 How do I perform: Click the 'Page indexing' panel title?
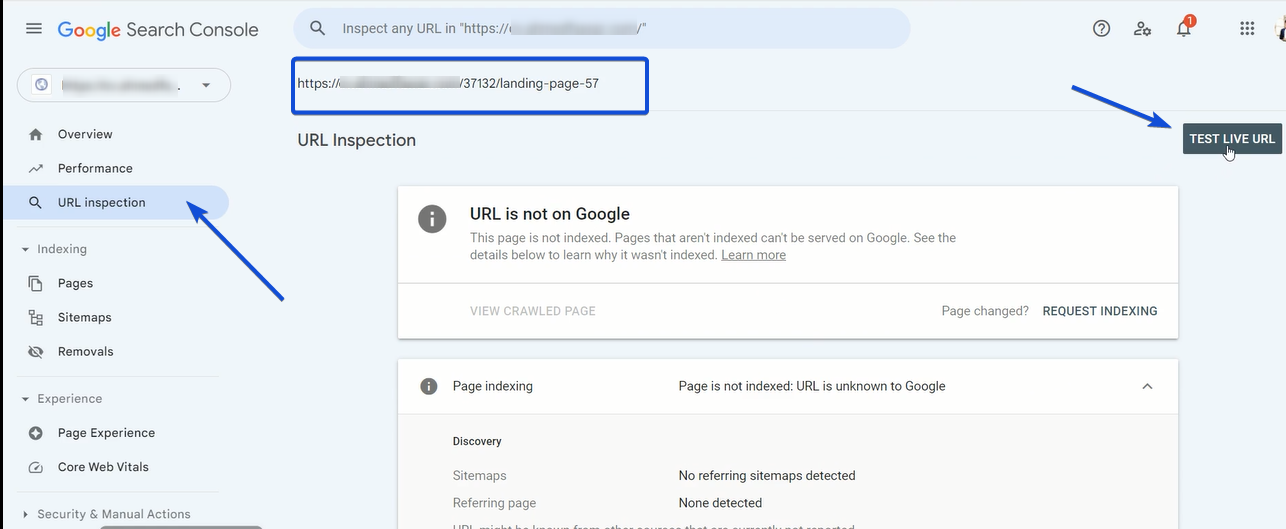click(x=493, y=386)
